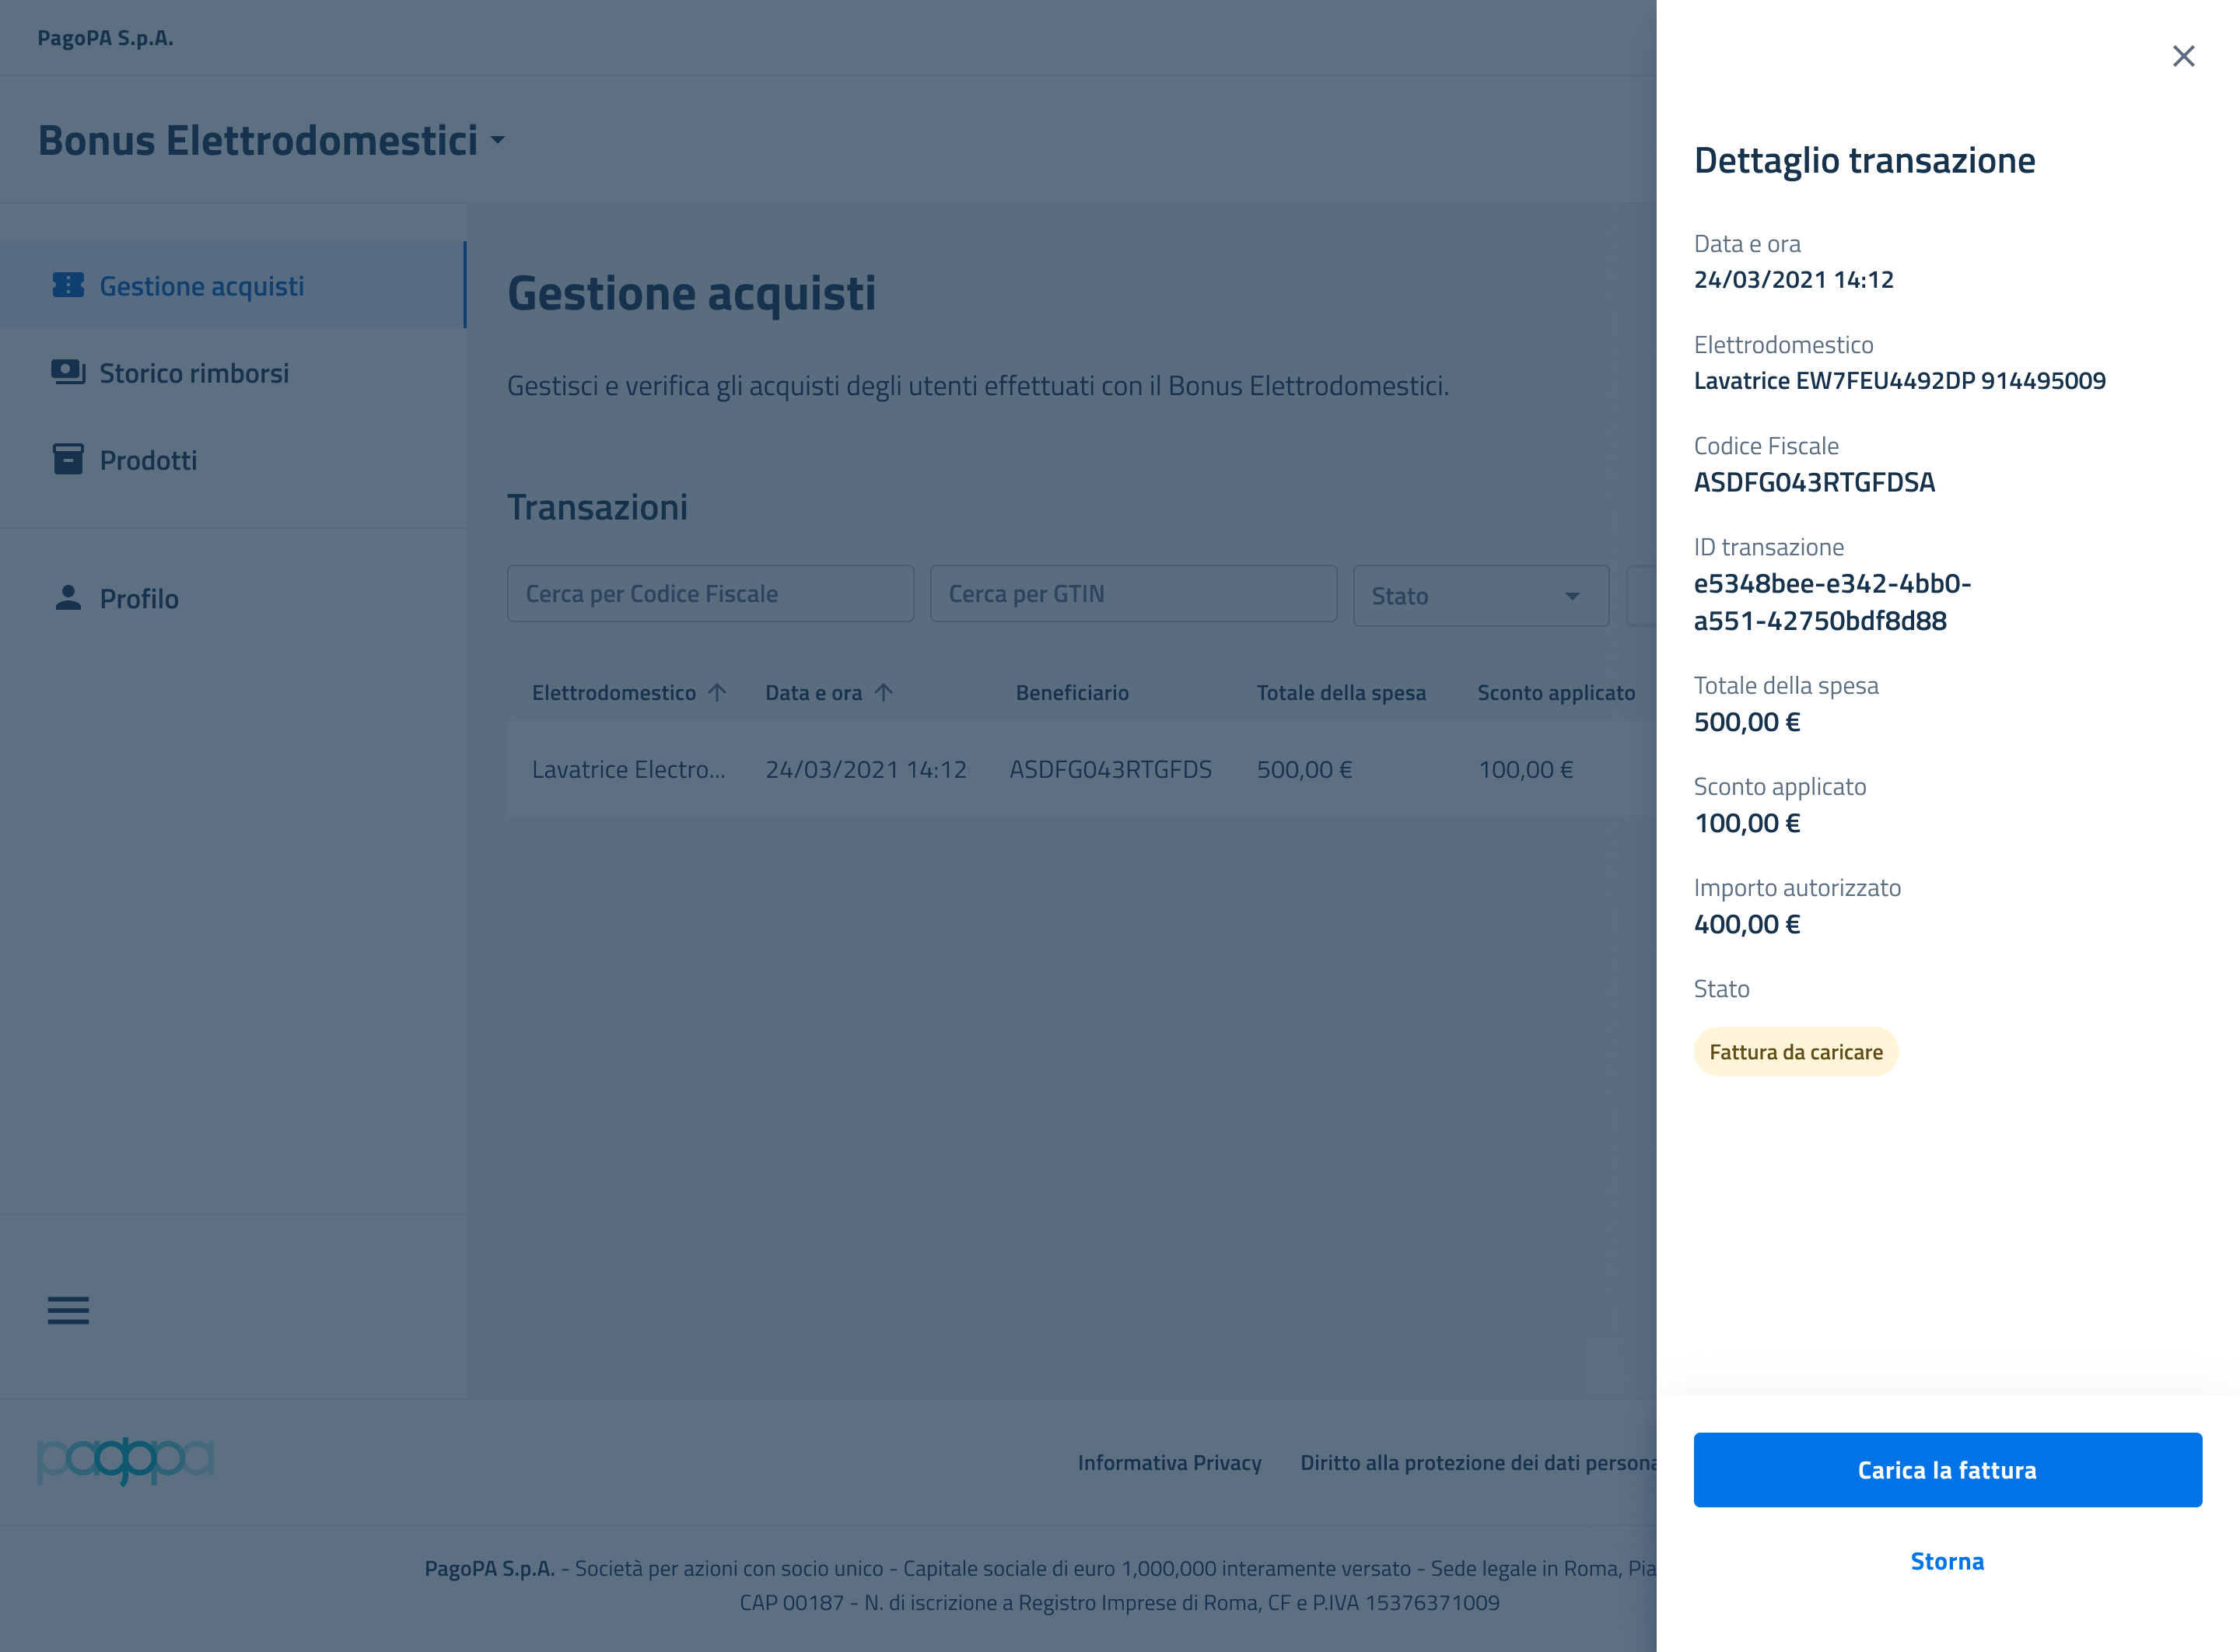Open the Stato filter dropdown
The width and height of the screenshot is (2240, 1652).
tap(1480, 596)
